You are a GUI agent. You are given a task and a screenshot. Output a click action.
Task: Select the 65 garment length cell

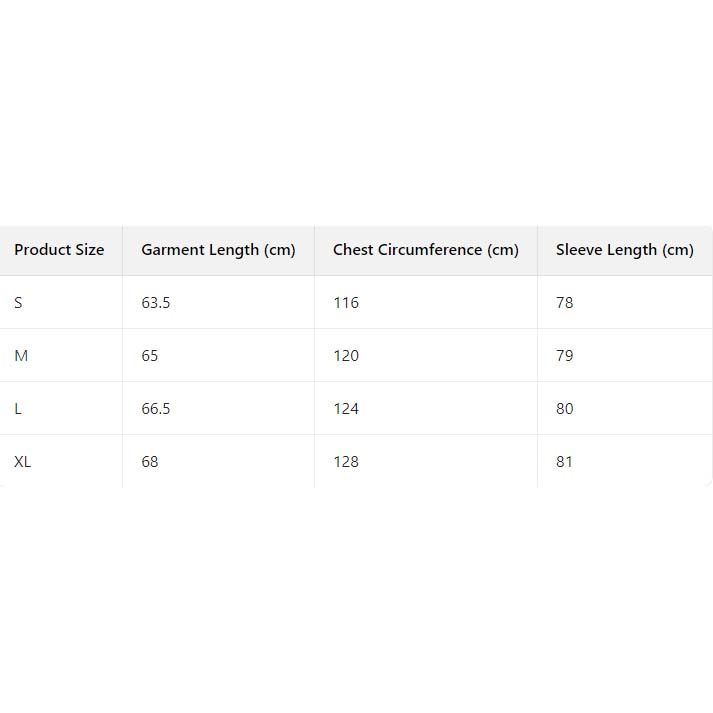(x=150, y=356)
